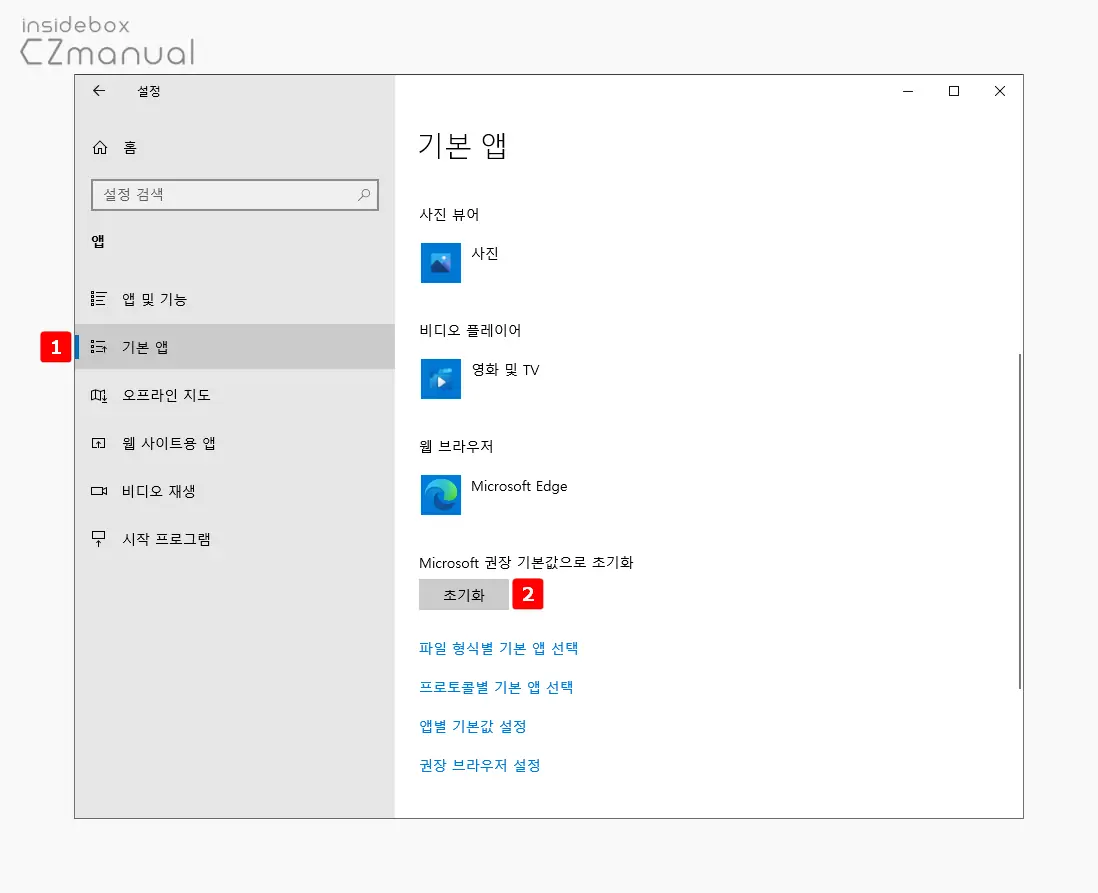
Task: Select 기본 앱 in the sidebar
Action: [235, 347]
